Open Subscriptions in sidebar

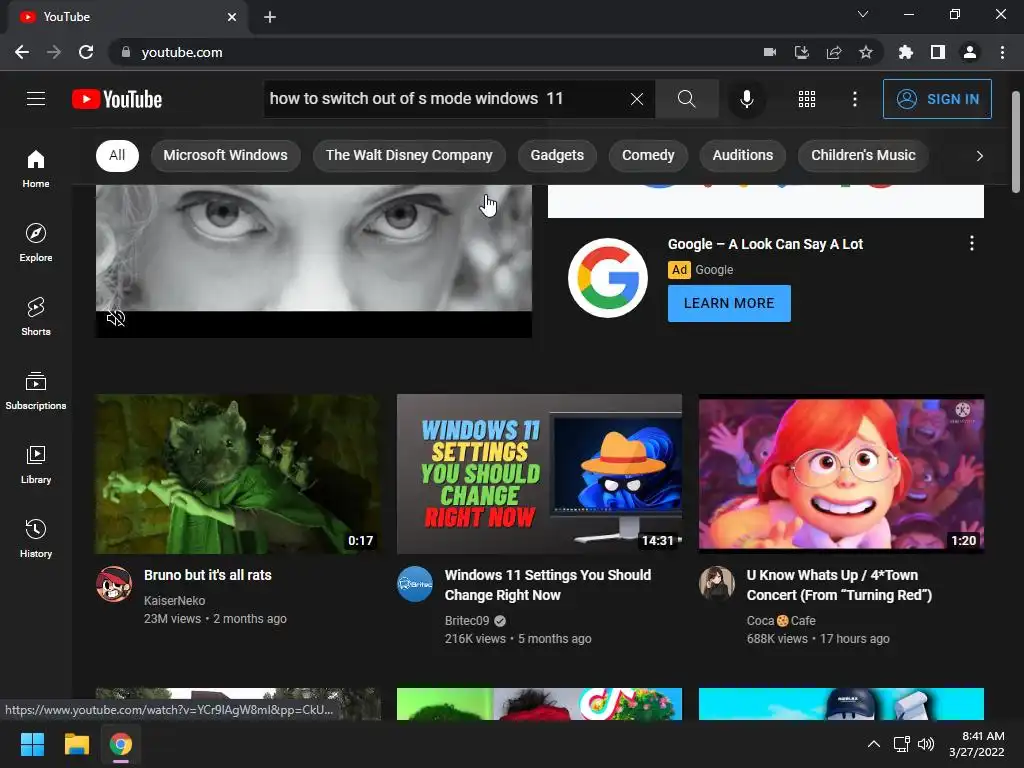(36, 391)
